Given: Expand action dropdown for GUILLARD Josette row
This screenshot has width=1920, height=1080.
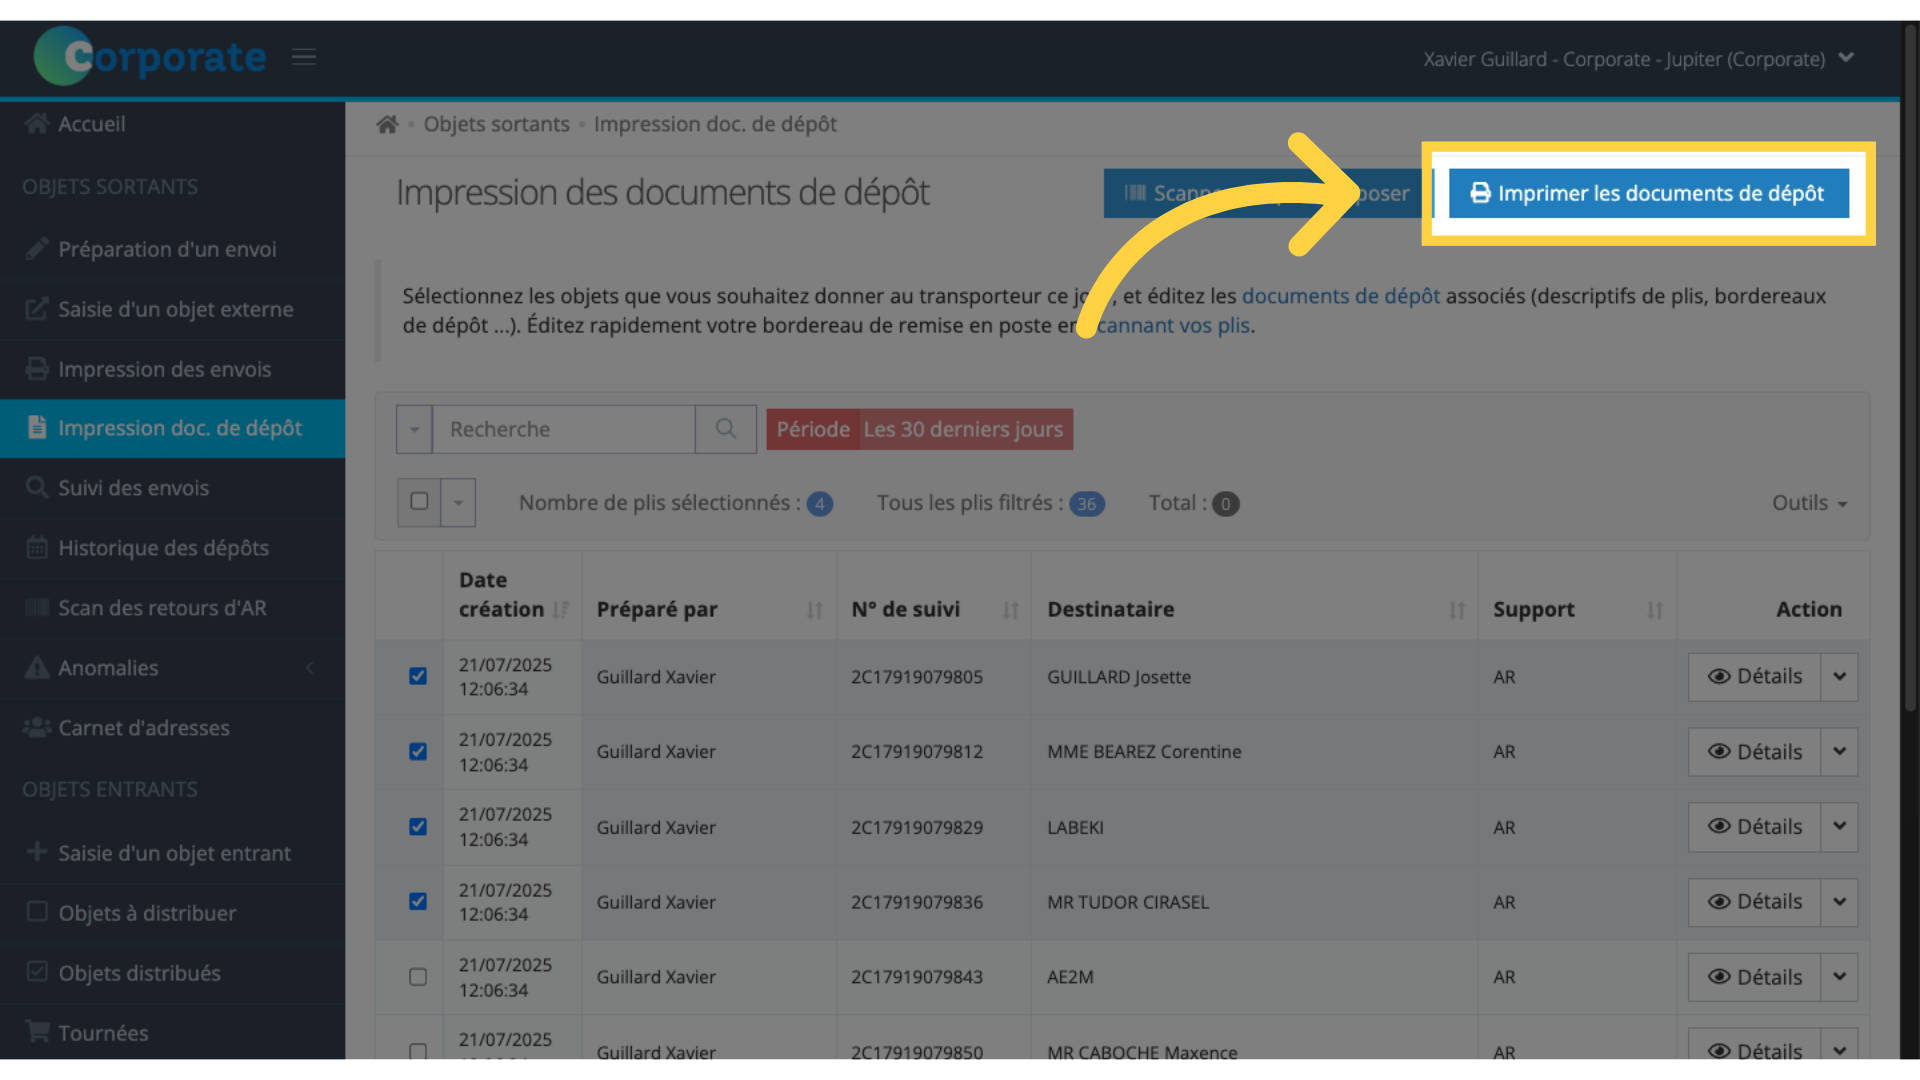Looking at the screenshot, I should (x=1839, y=677).
